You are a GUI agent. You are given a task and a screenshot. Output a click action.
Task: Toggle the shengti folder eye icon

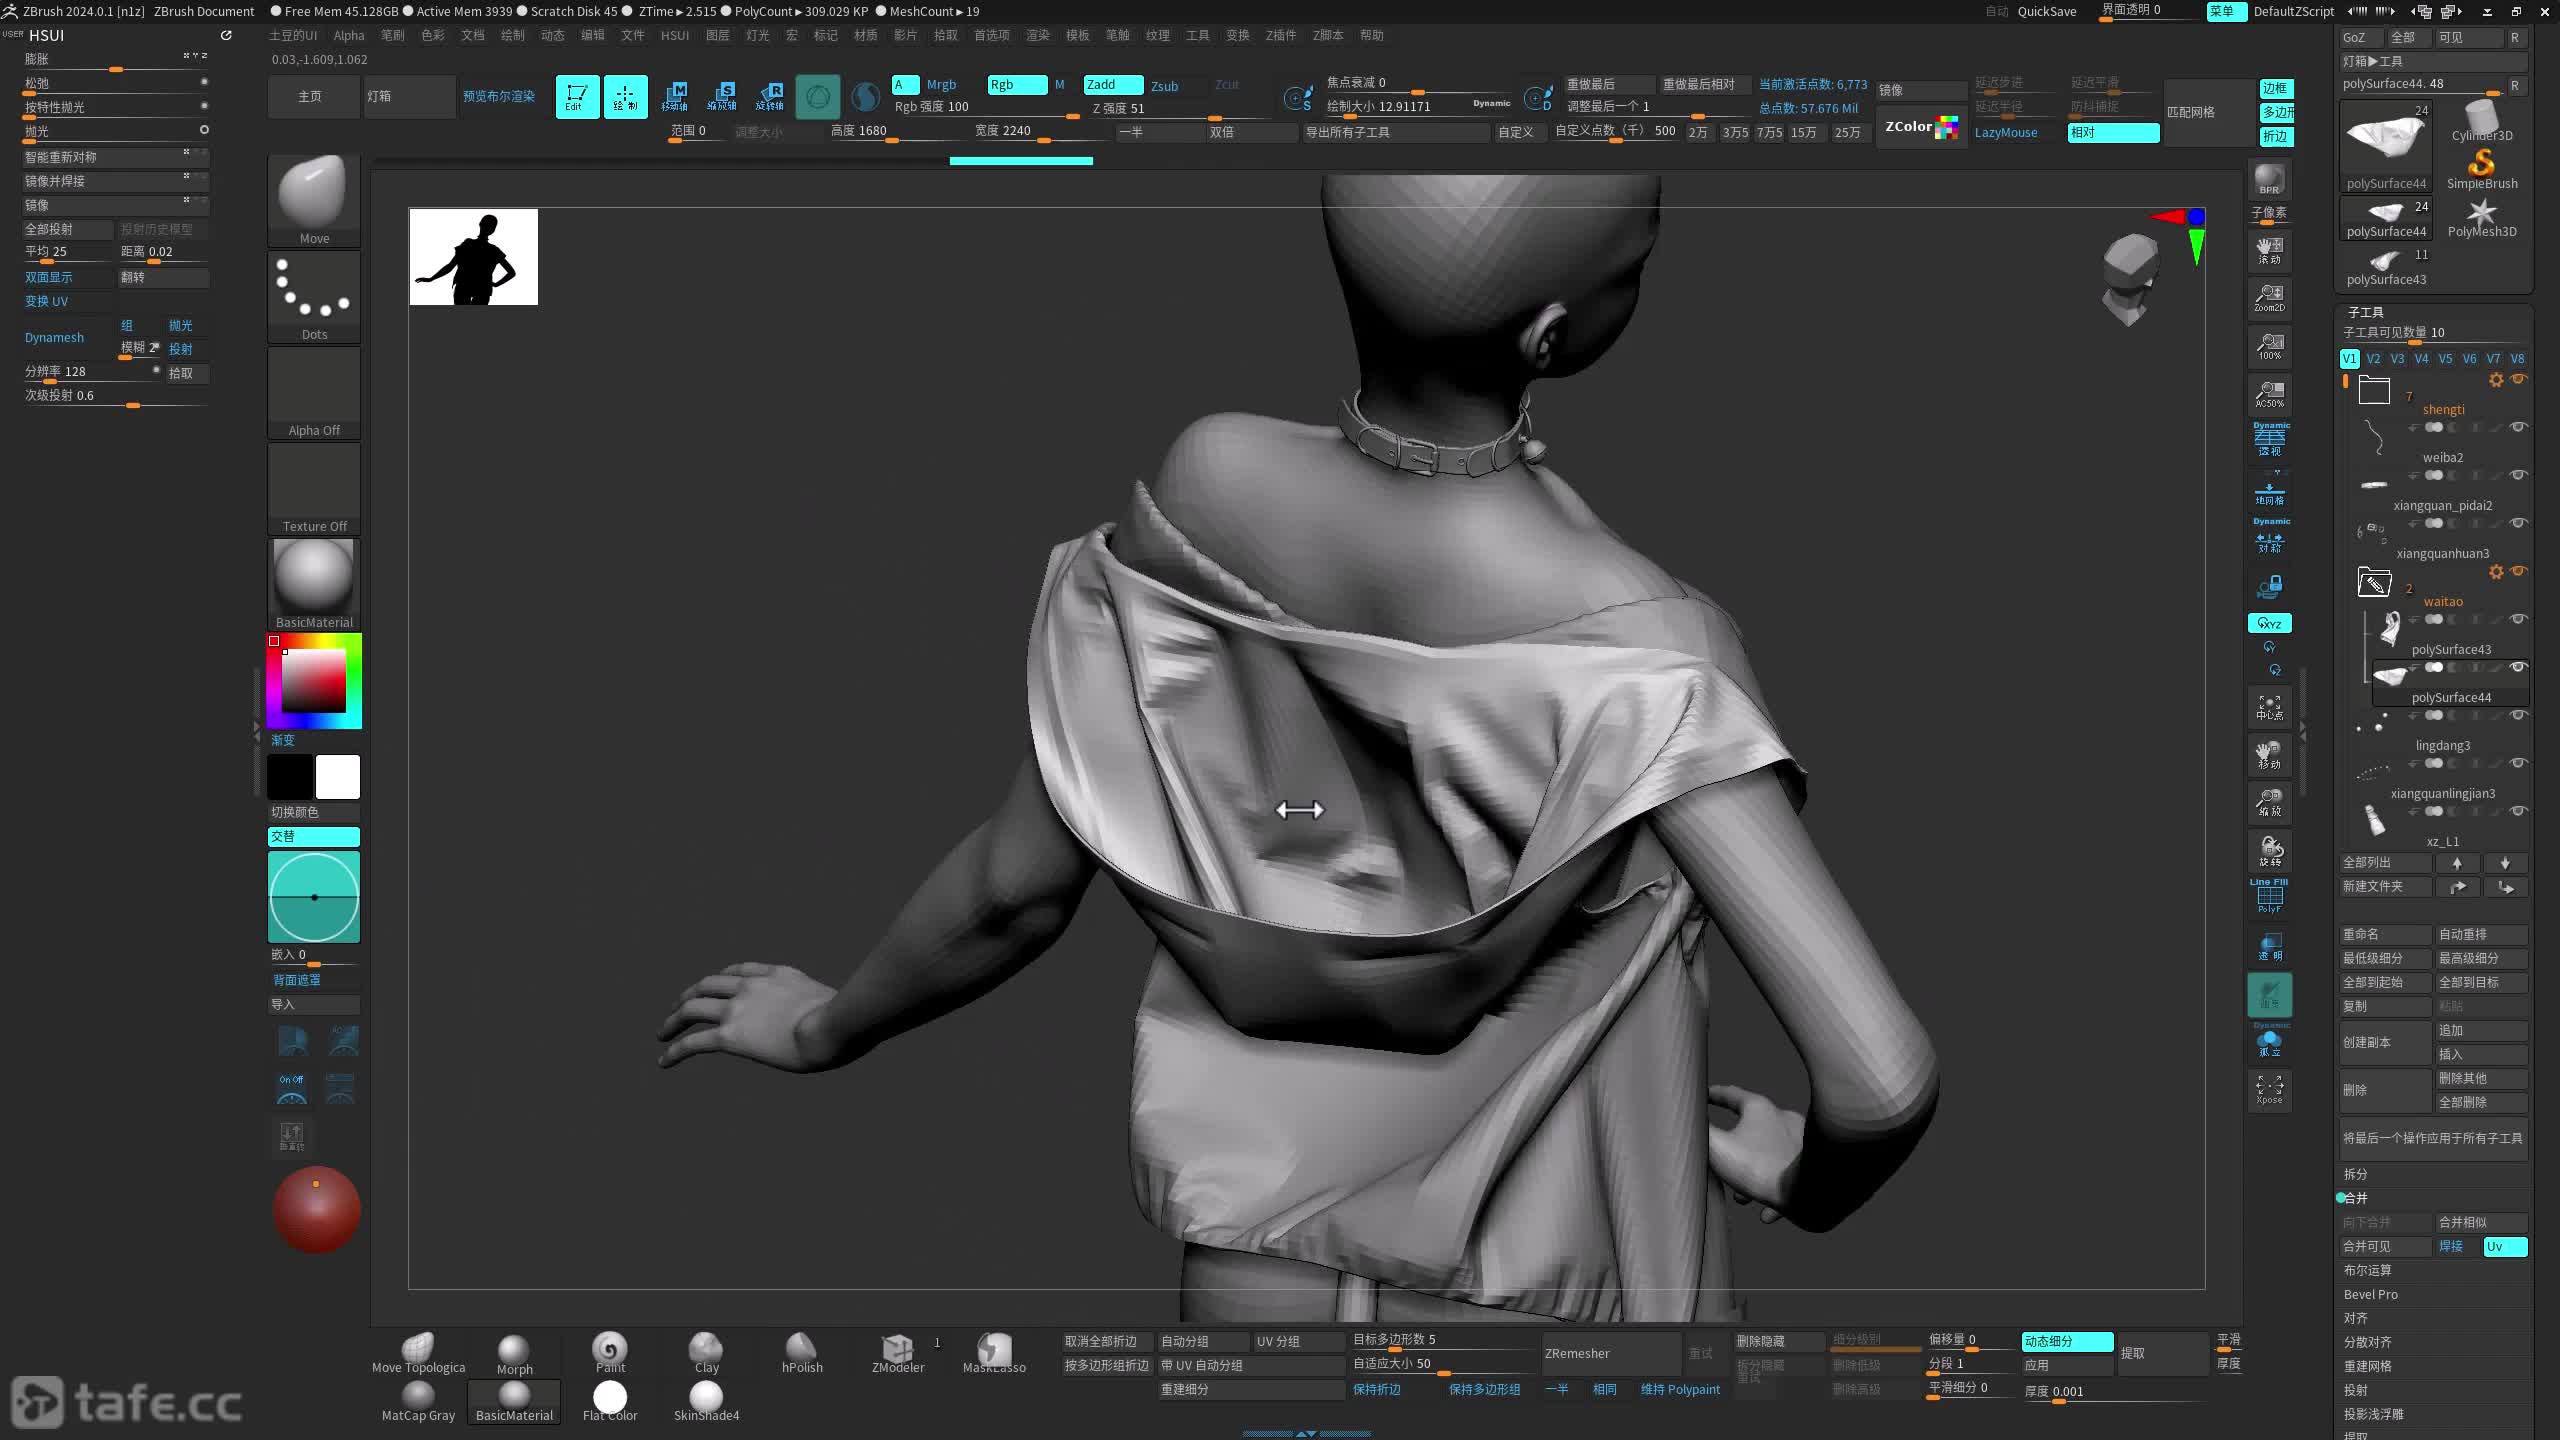(x=2519, y=379)
